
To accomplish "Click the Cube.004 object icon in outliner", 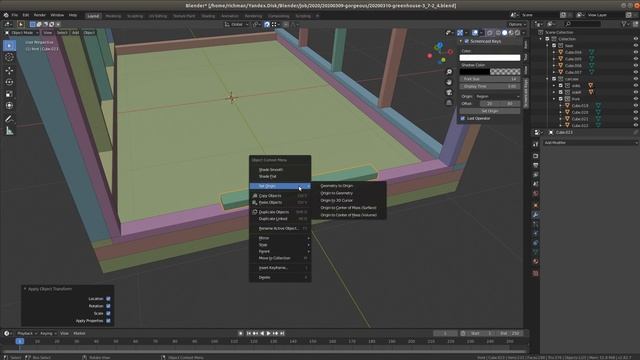I will 561,52.
